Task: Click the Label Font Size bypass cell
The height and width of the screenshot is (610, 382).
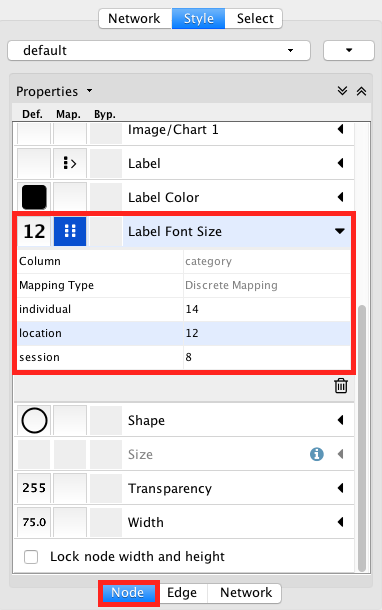Action: click(106, 231)
